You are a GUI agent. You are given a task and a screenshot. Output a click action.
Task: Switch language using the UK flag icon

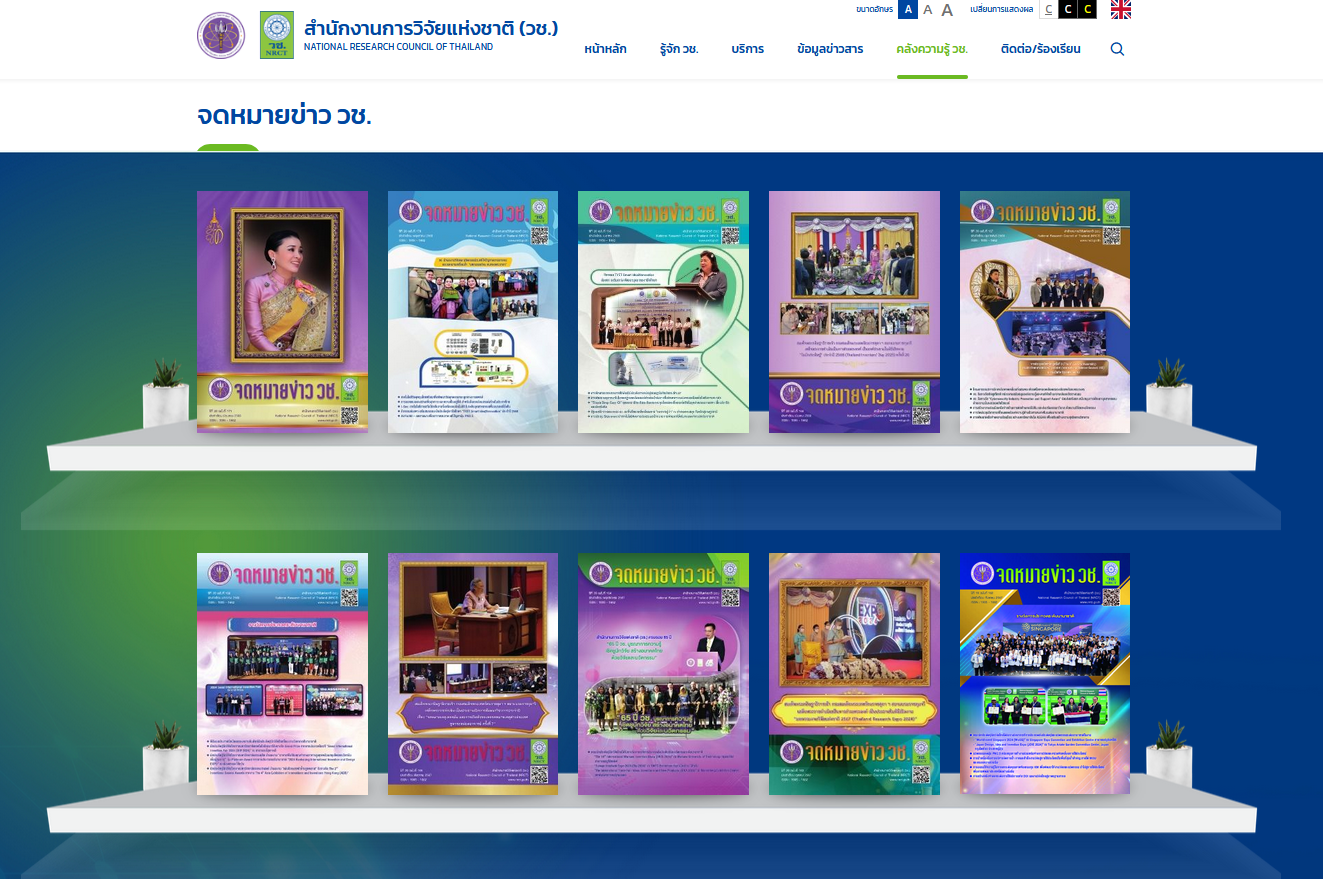1121,9
